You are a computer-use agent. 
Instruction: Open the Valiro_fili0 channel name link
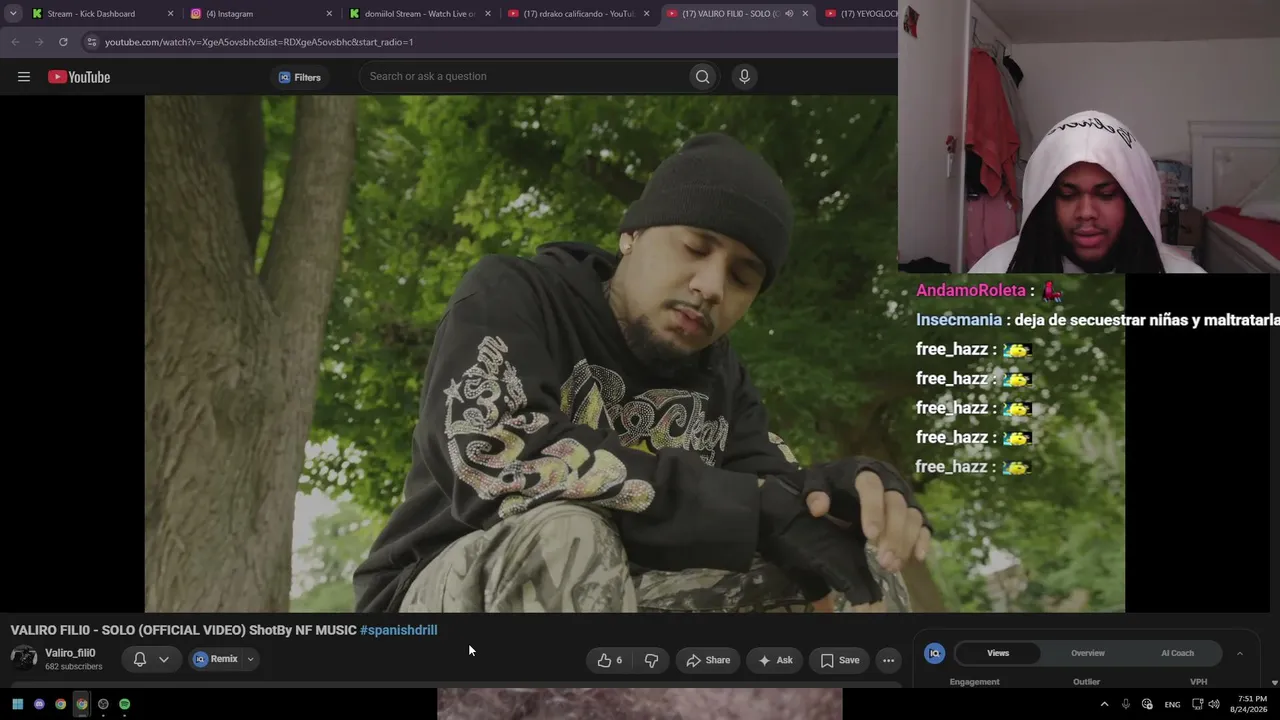pyautogui.click(x=70, y=653)
